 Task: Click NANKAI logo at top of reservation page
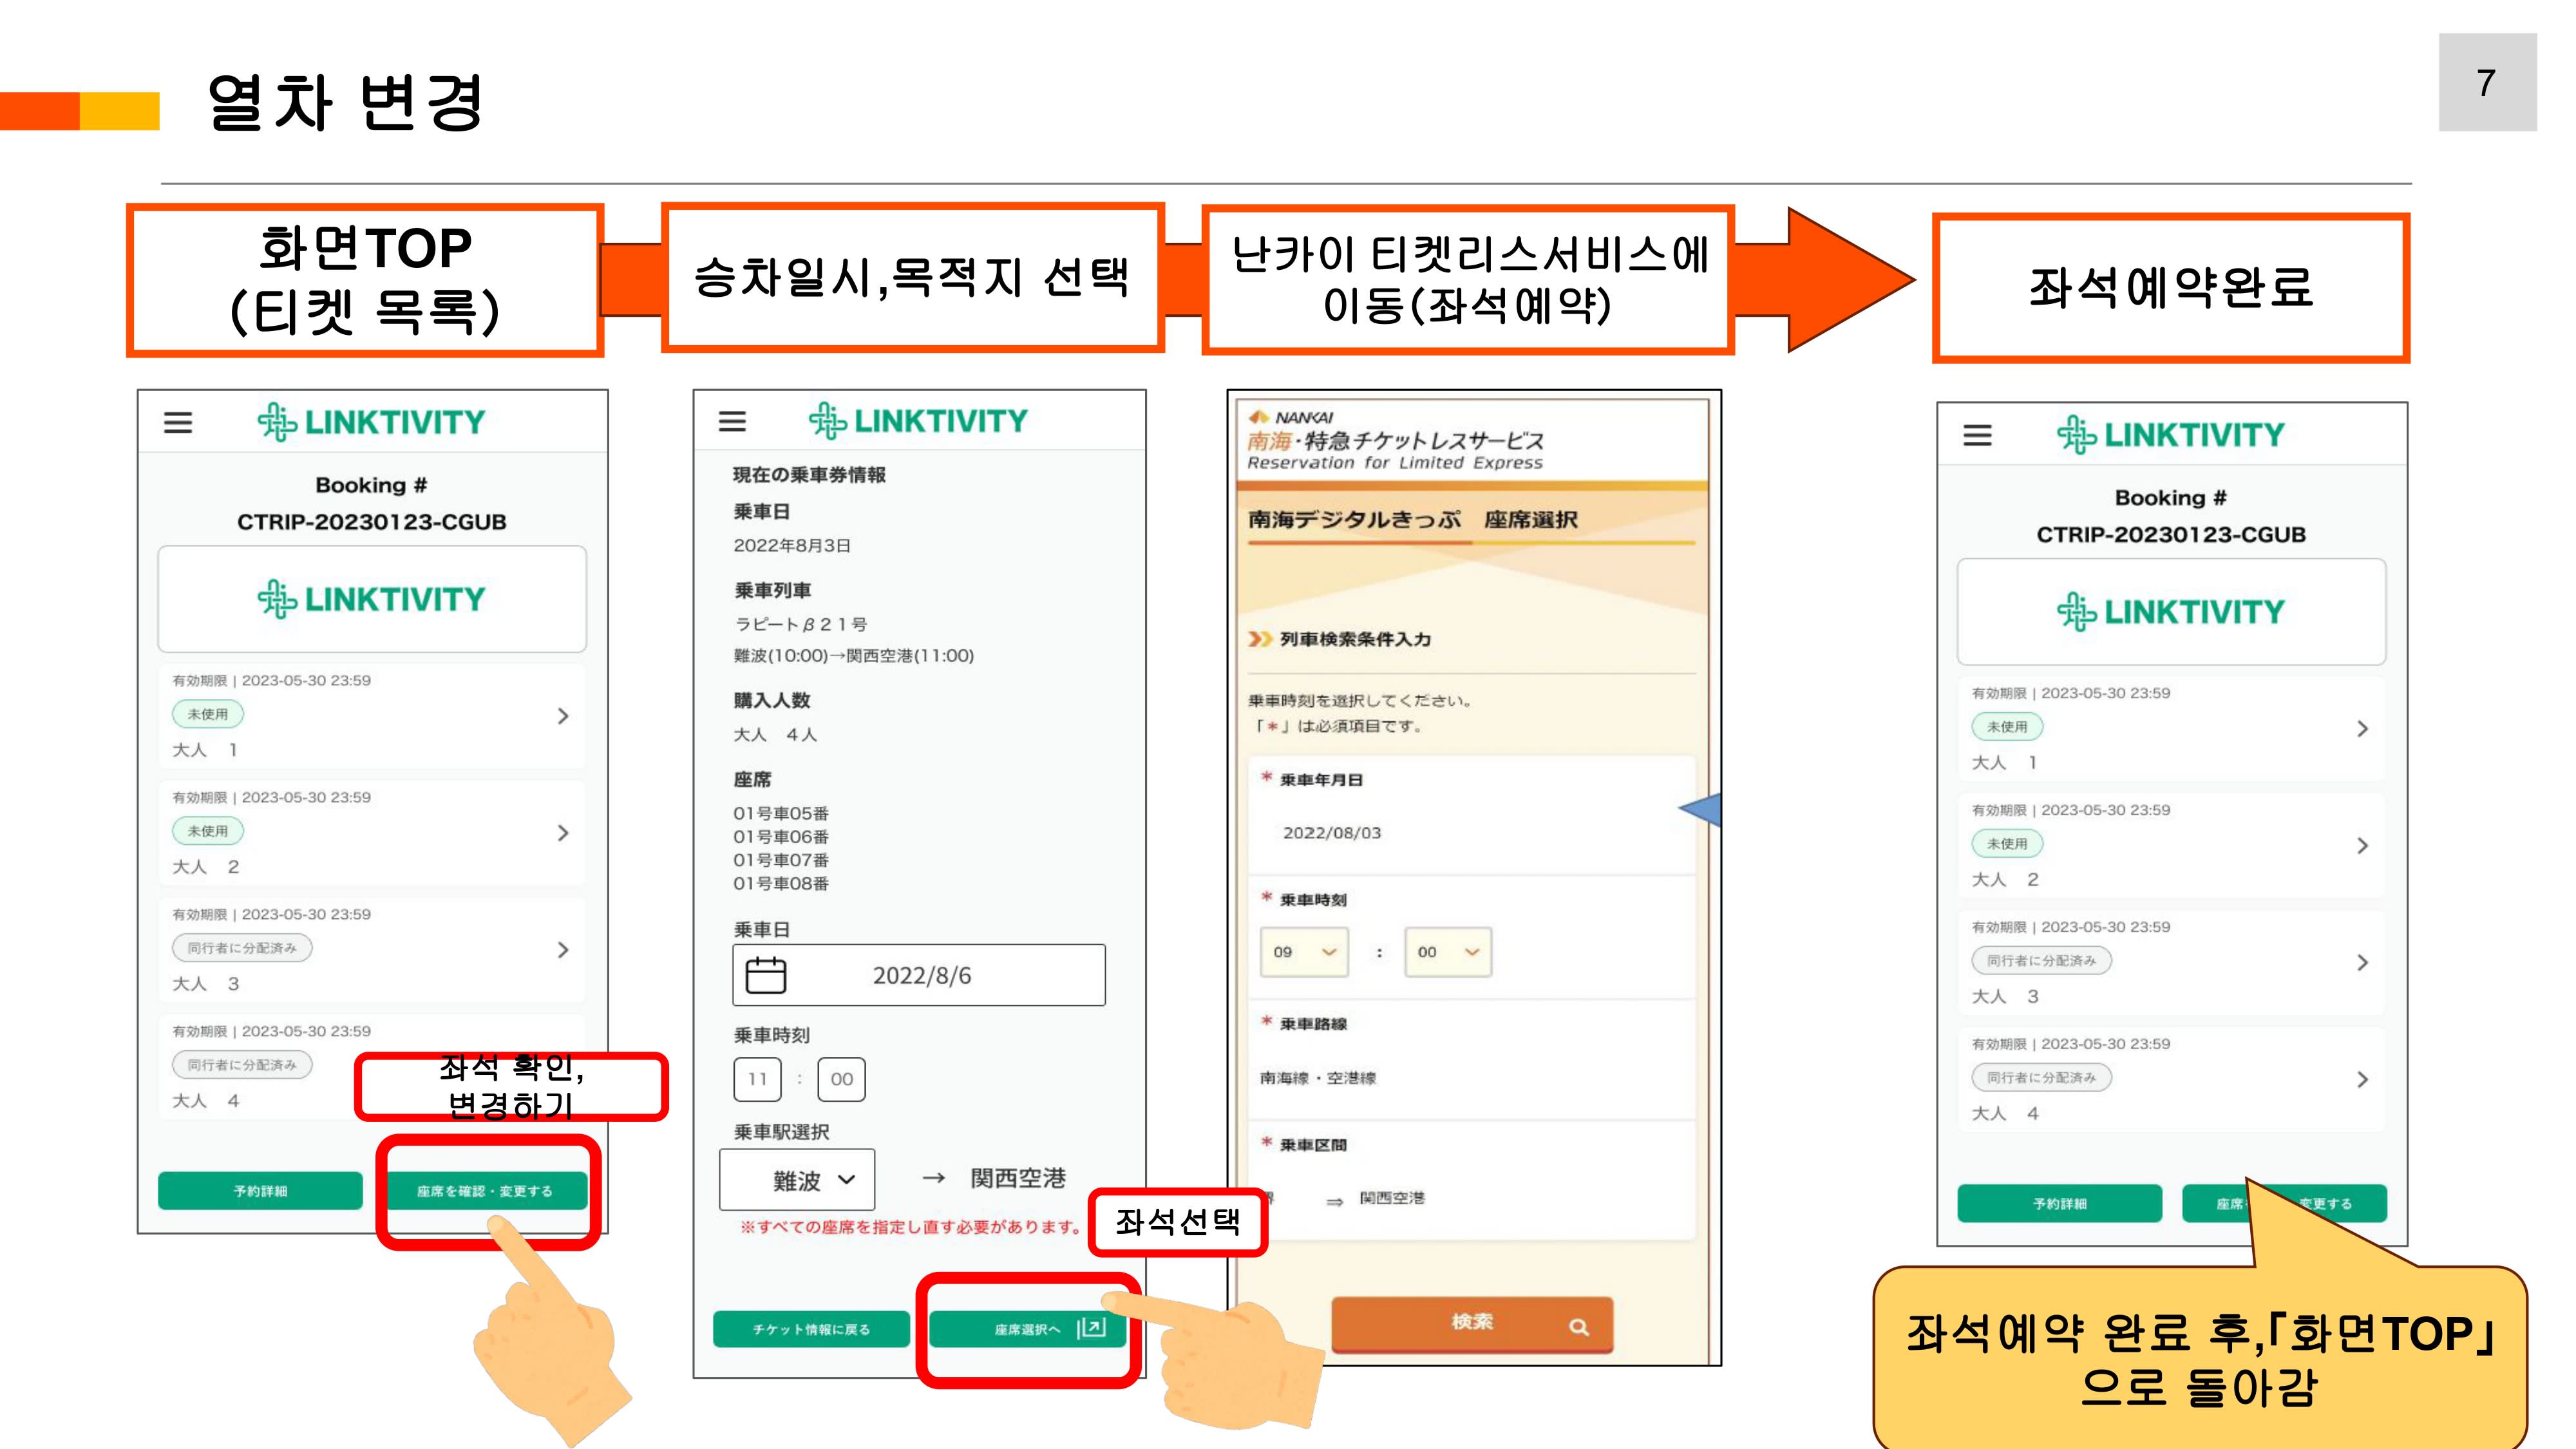tap(1291, 417)
